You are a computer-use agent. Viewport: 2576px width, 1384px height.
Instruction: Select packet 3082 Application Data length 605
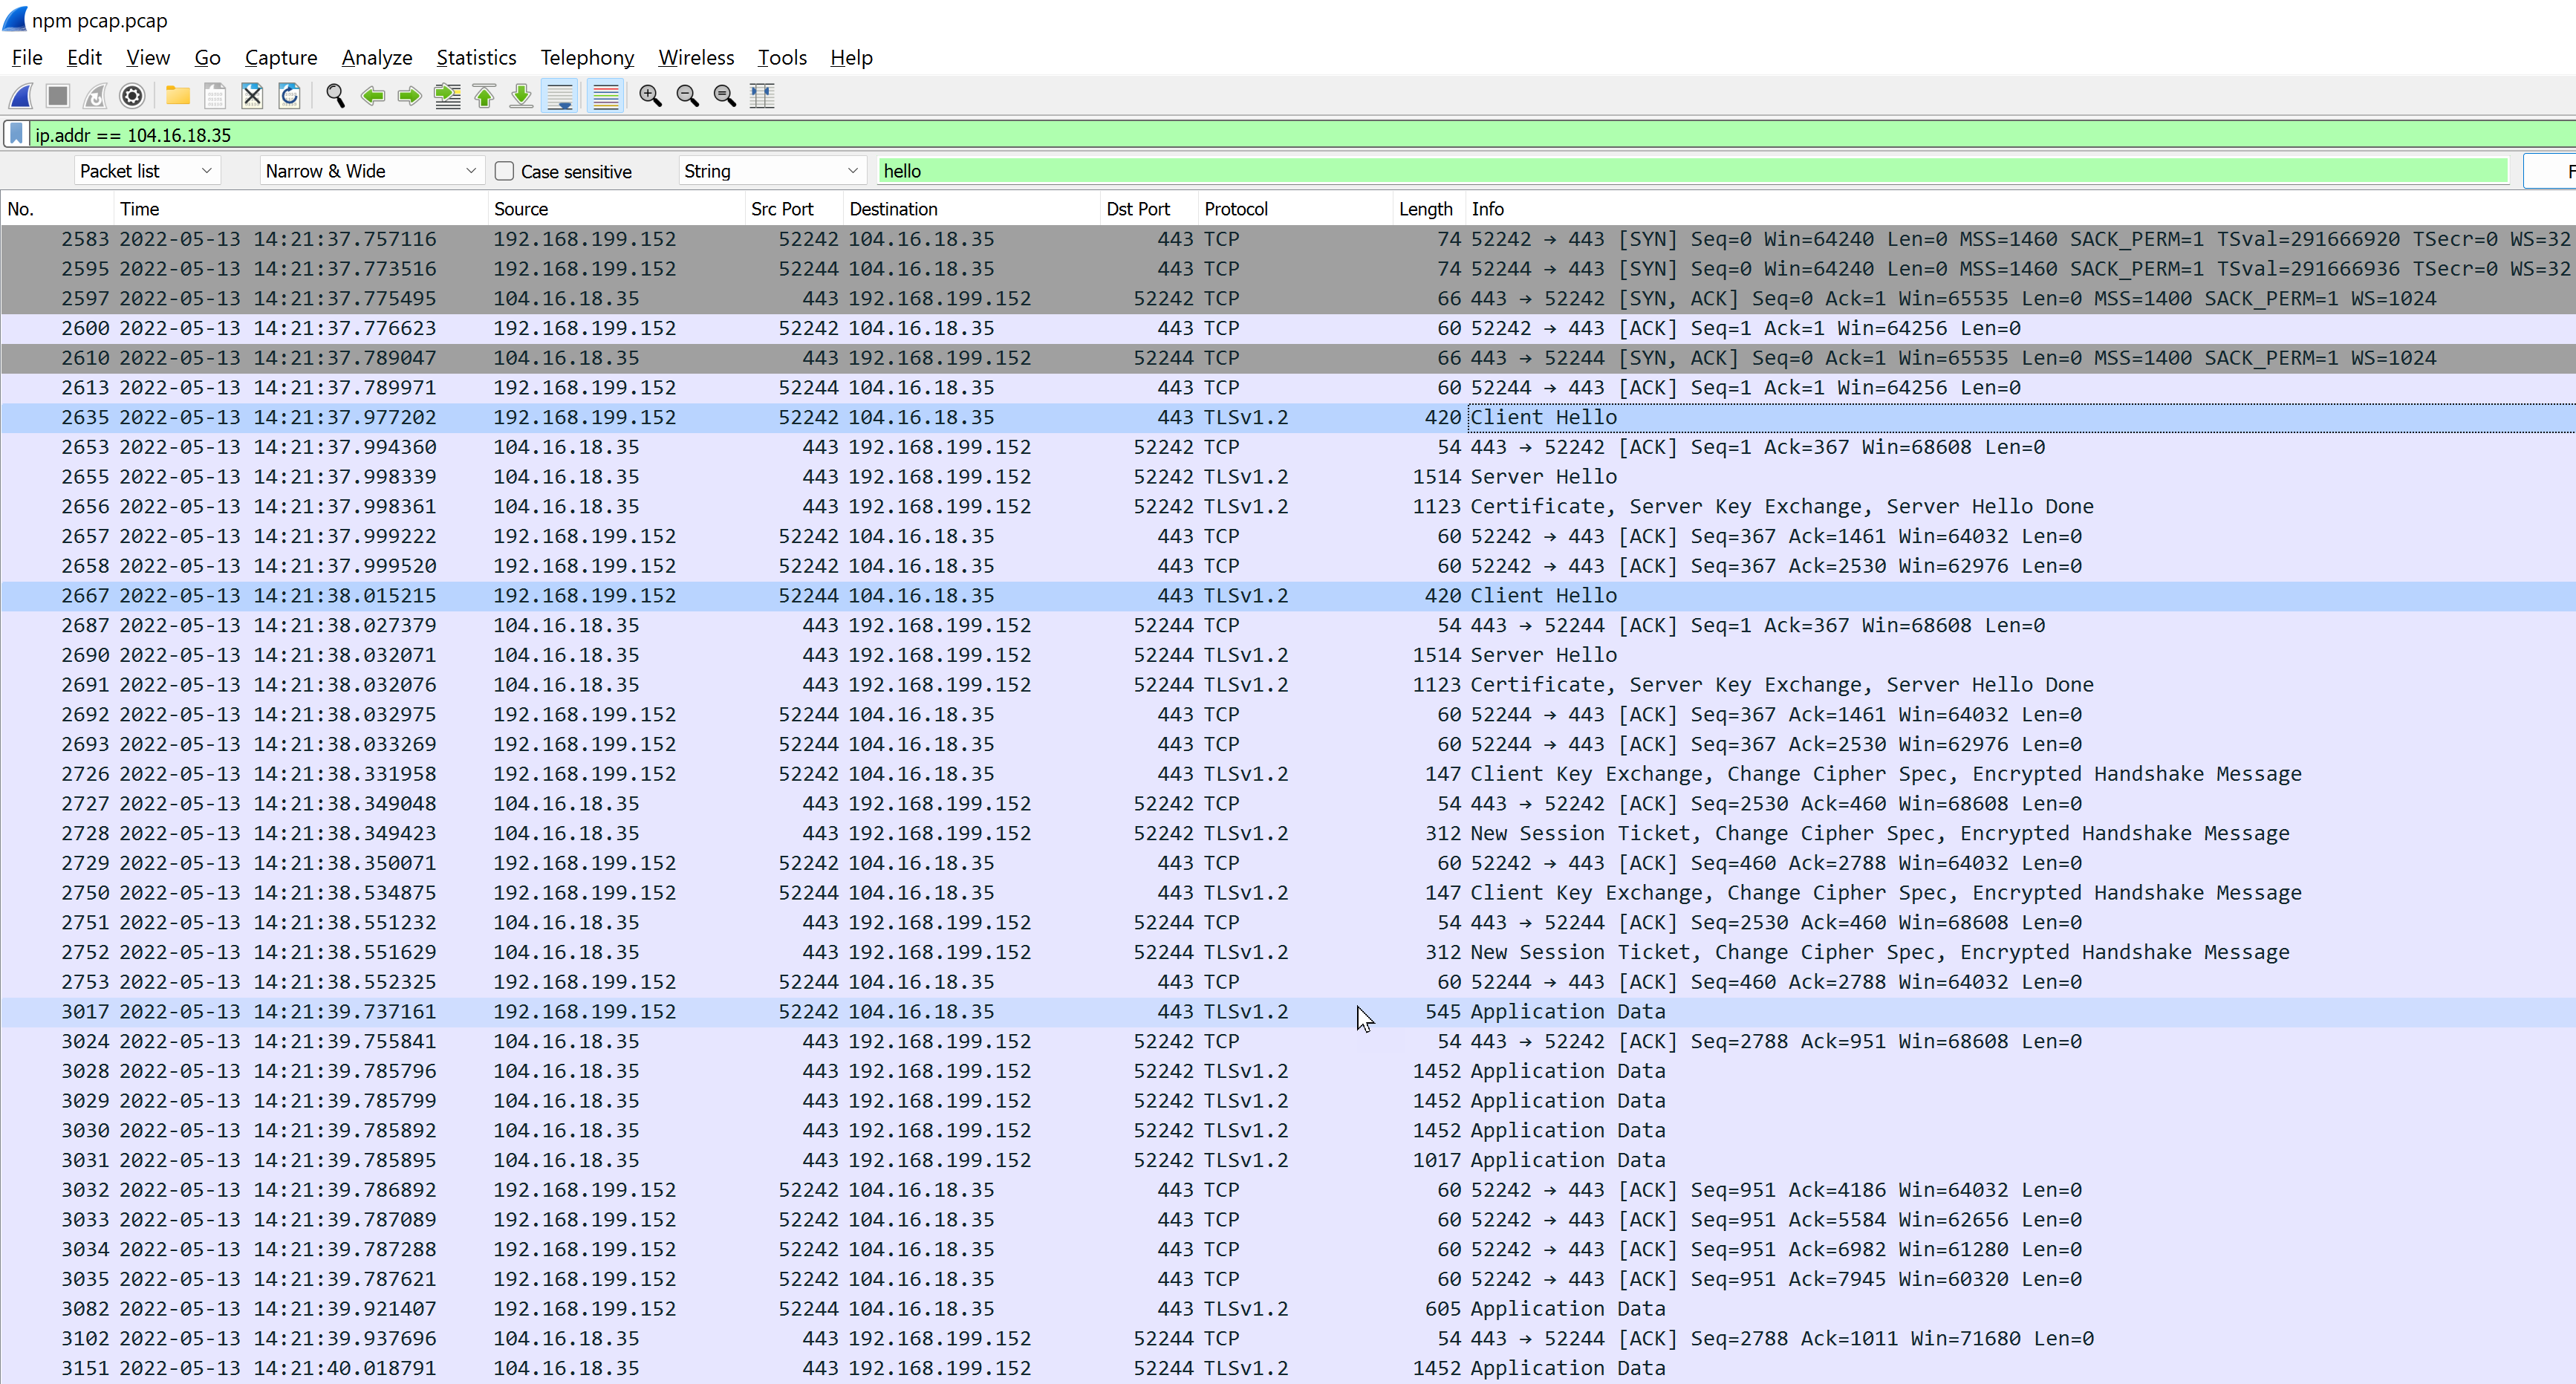[x=1288, y=1309]
